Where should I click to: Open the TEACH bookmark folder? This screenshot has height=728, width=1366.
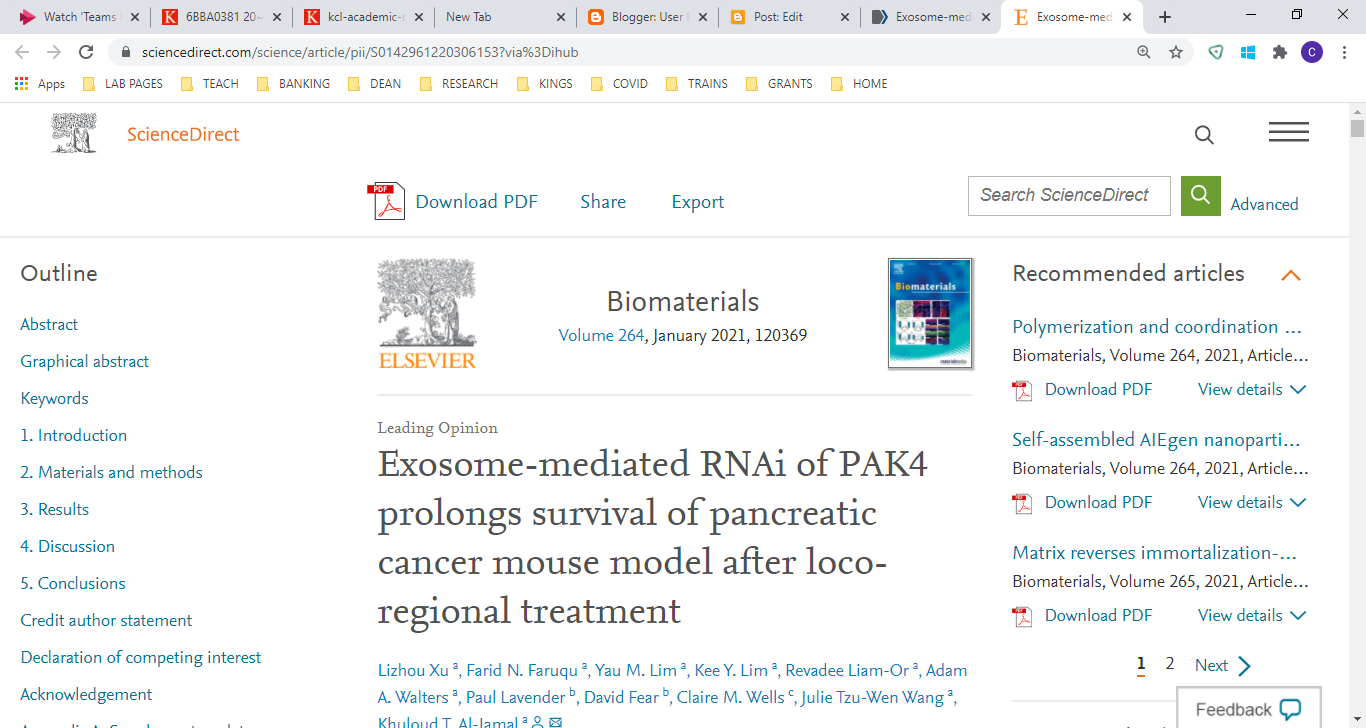click(210, 84)
